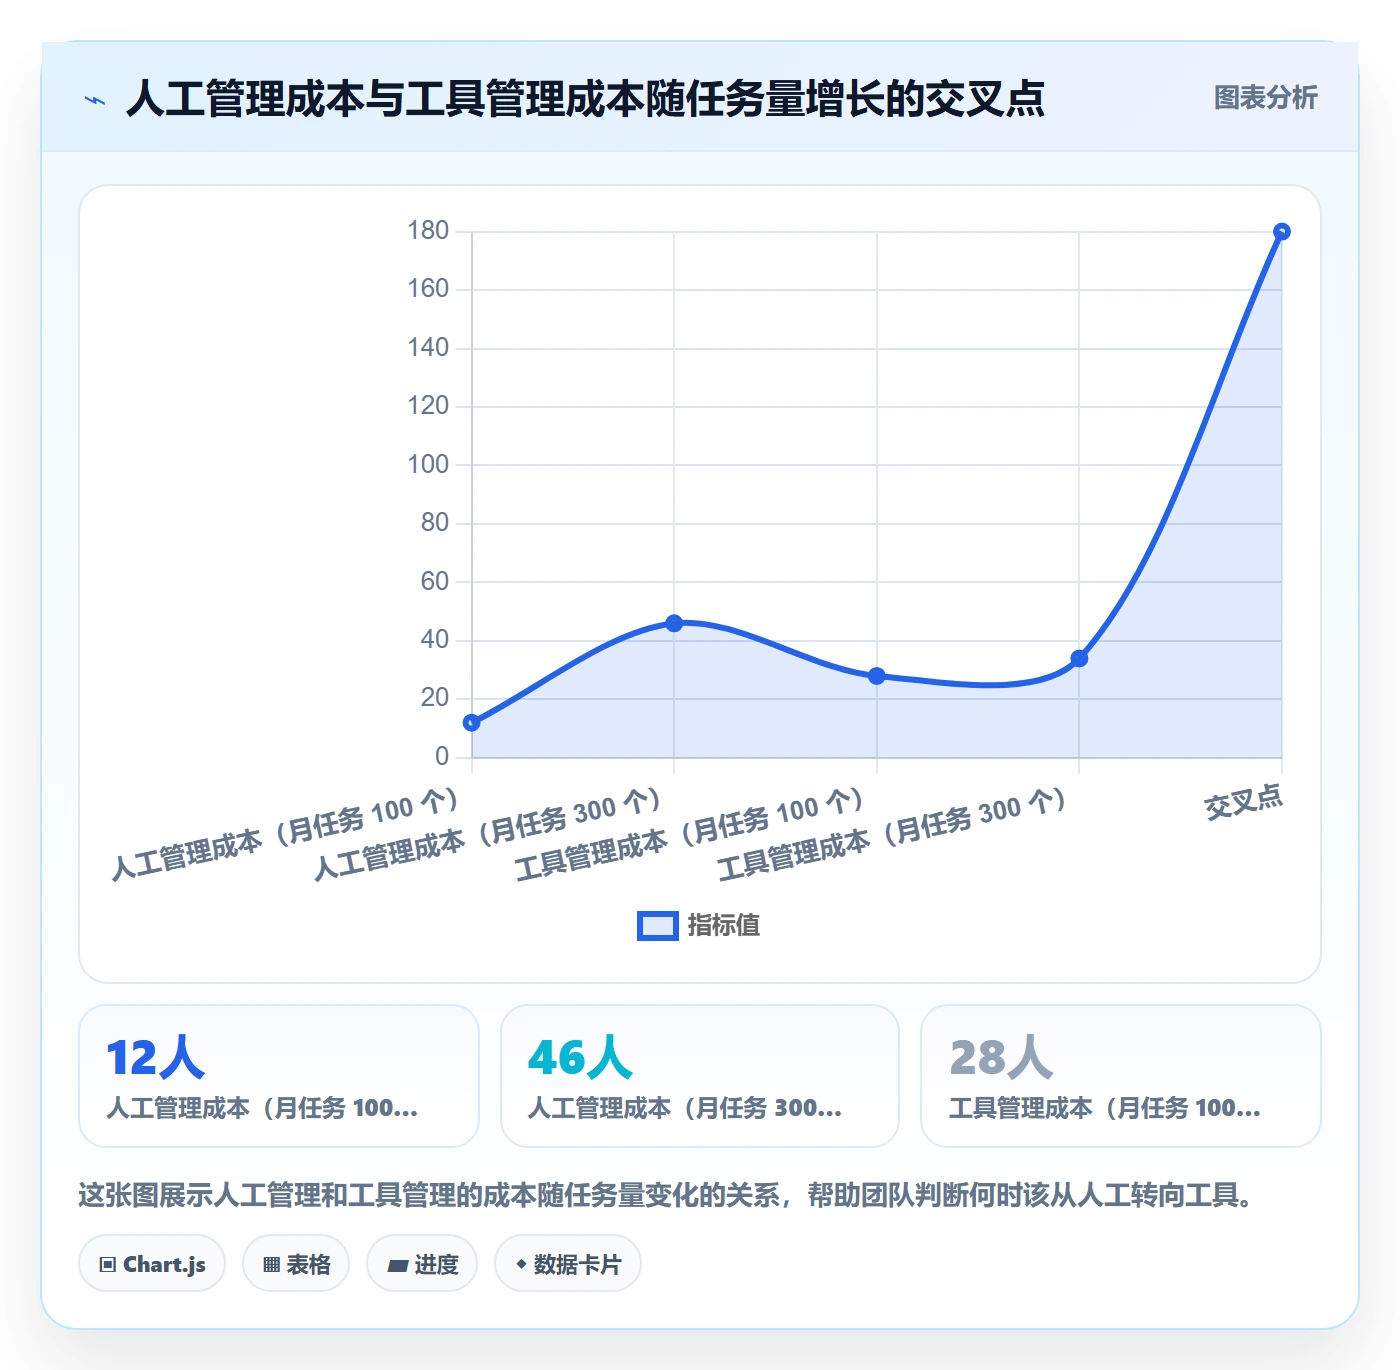Open the 12人 data card
The height and width of the screenshot is (1370, 1400).
(279, 1076)
